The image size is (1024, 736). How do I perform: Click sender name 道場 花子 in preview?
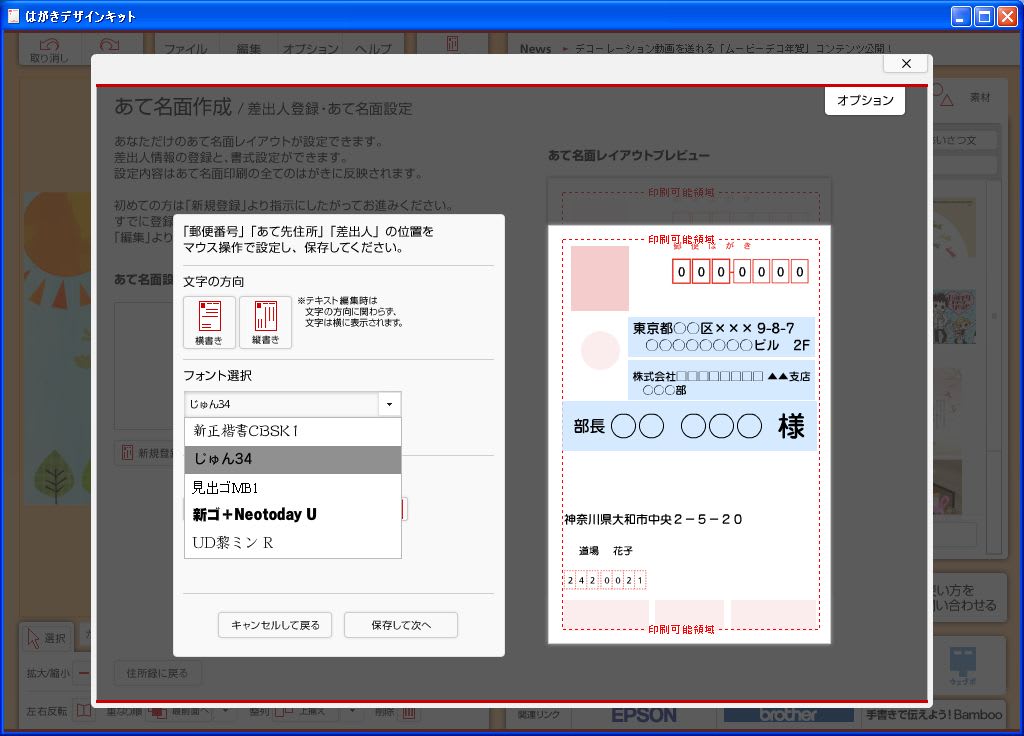coord(605,551)
